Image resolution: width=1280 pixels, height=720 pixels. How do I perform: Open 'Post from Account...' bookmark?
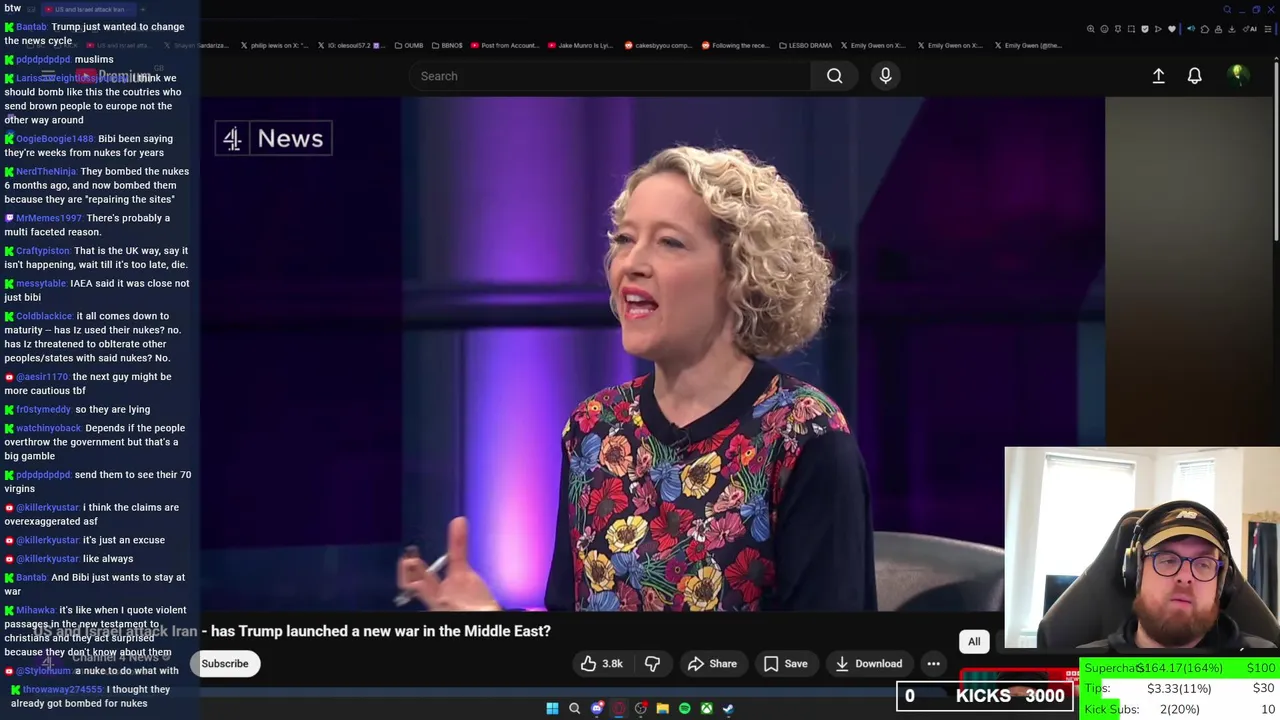coord(506,45)
